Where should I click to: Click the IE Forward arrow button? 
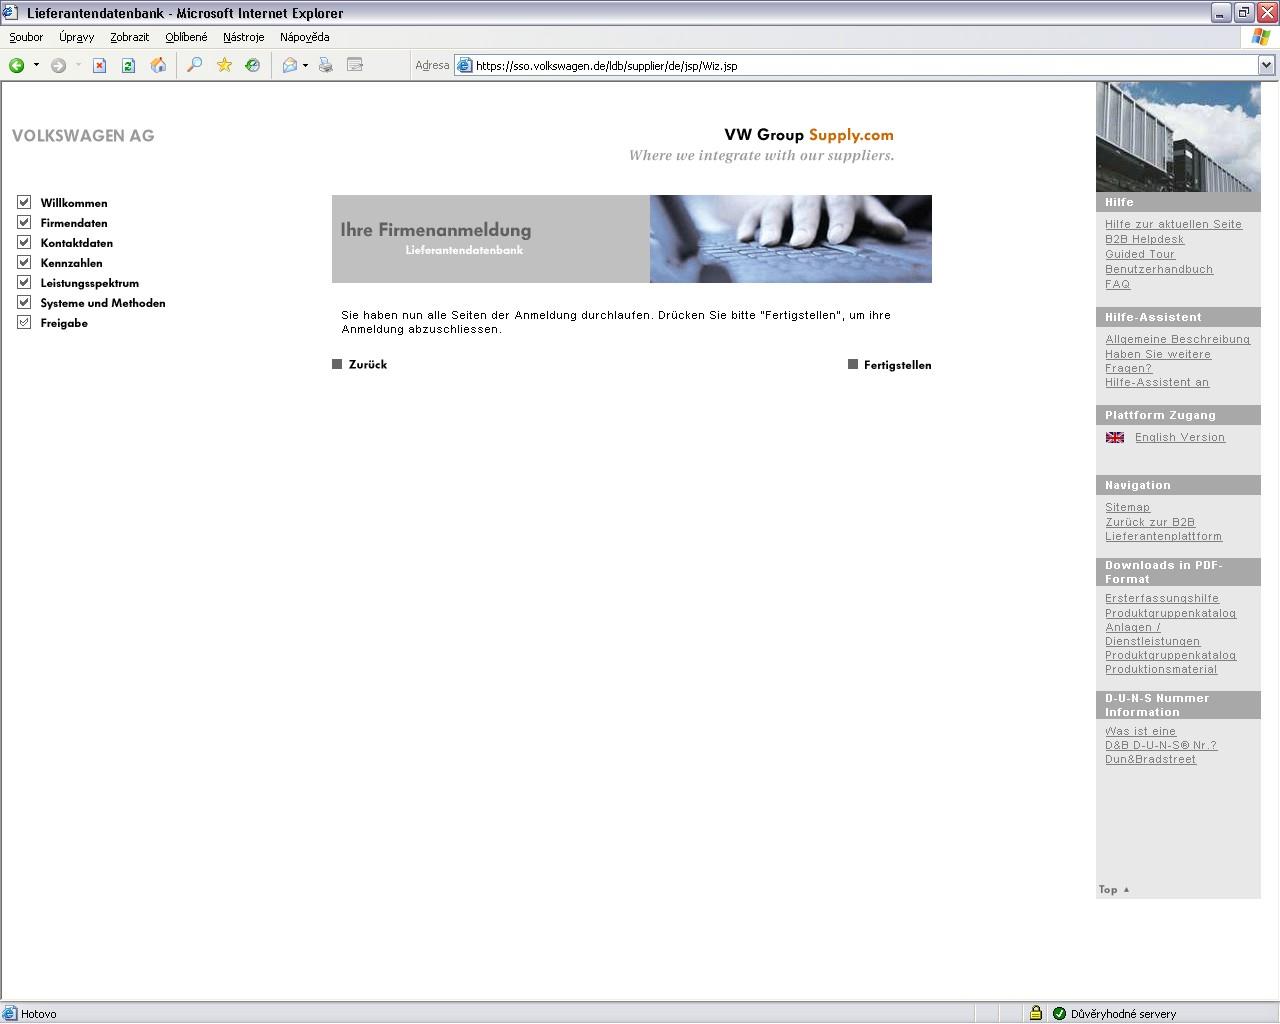coord(59,65)
